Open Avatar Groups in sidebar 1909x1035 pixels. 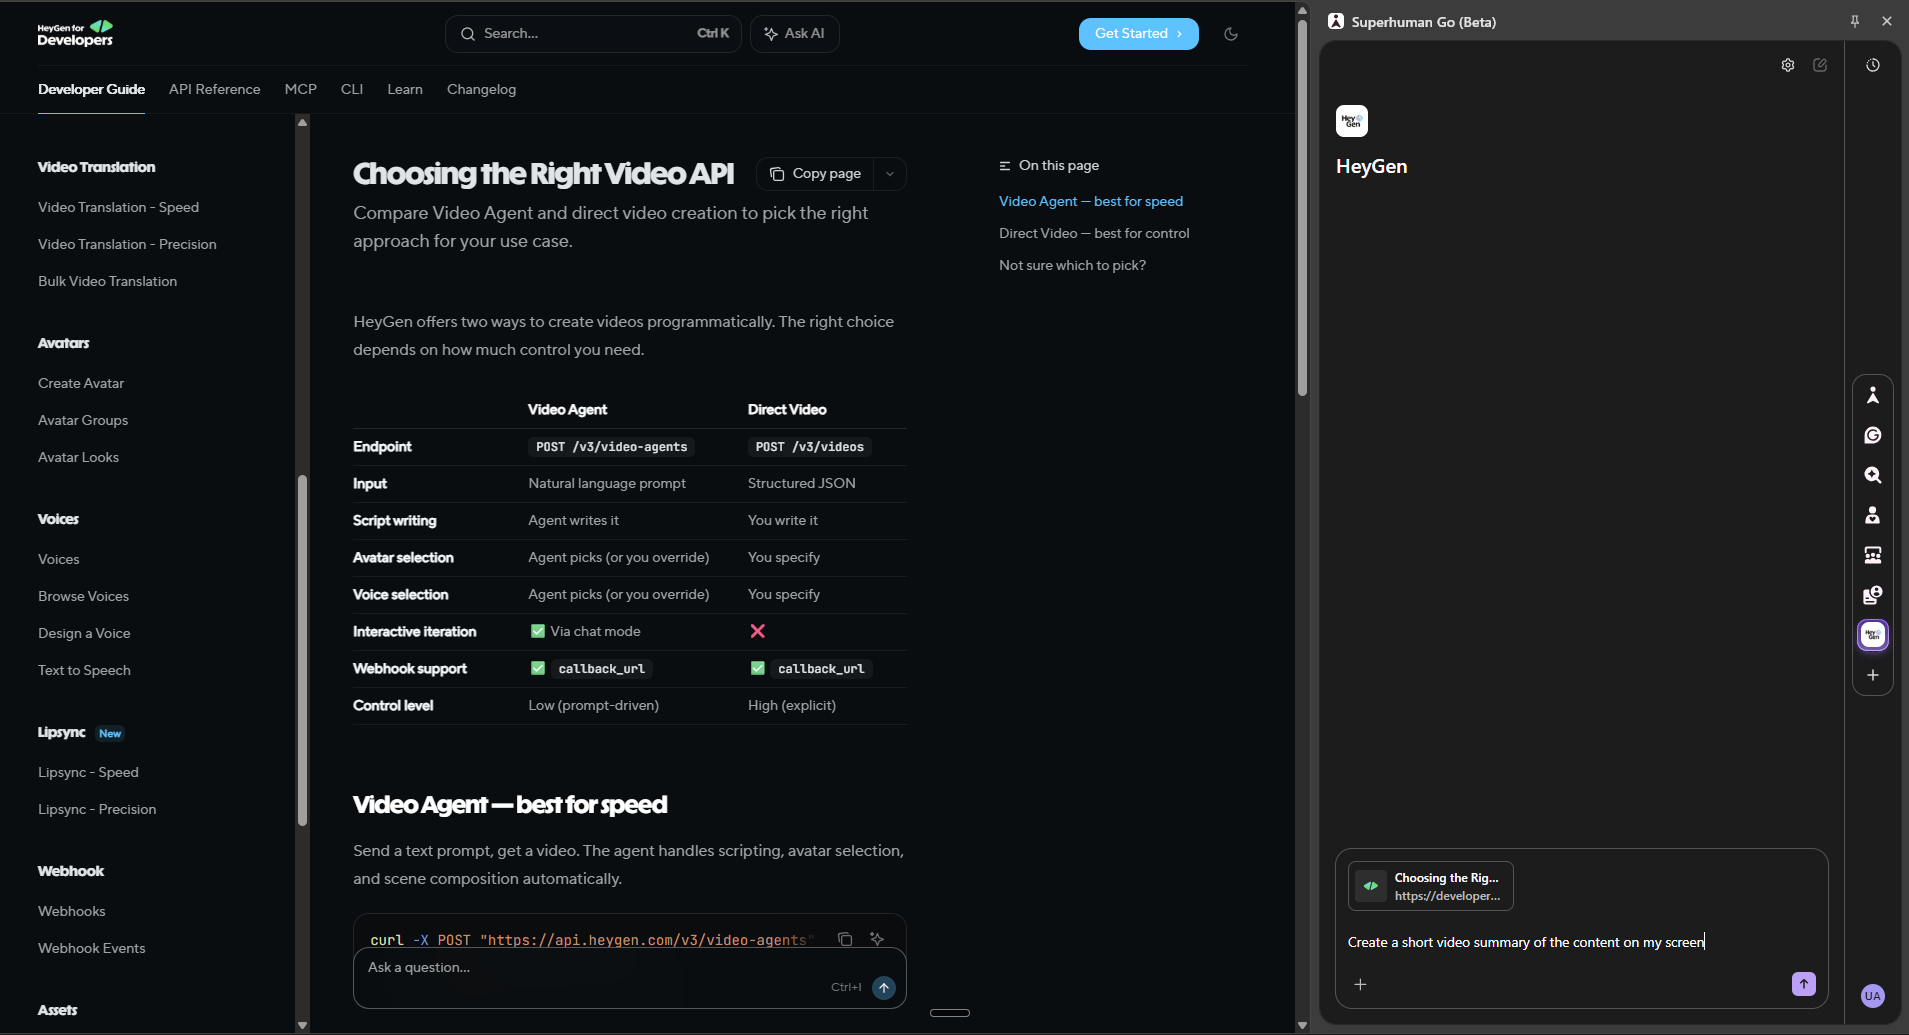(83, 420)
